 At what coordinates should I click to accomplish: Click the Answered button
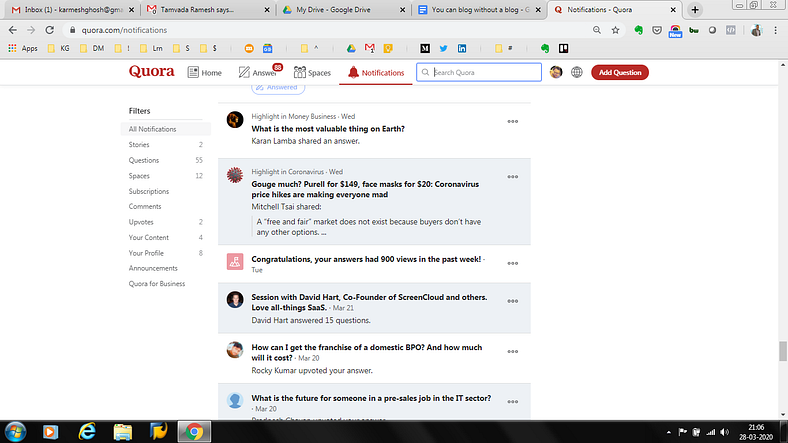278,88
